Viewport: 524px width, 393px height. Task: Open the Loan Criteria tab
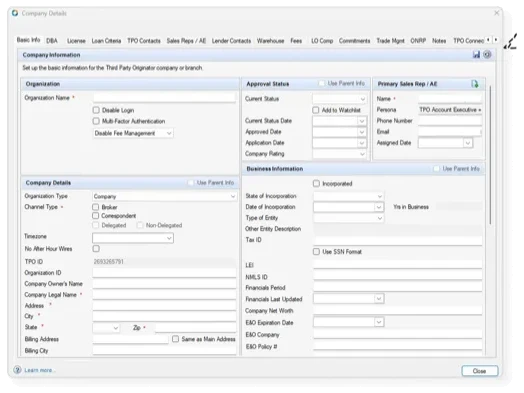[106, 41]
